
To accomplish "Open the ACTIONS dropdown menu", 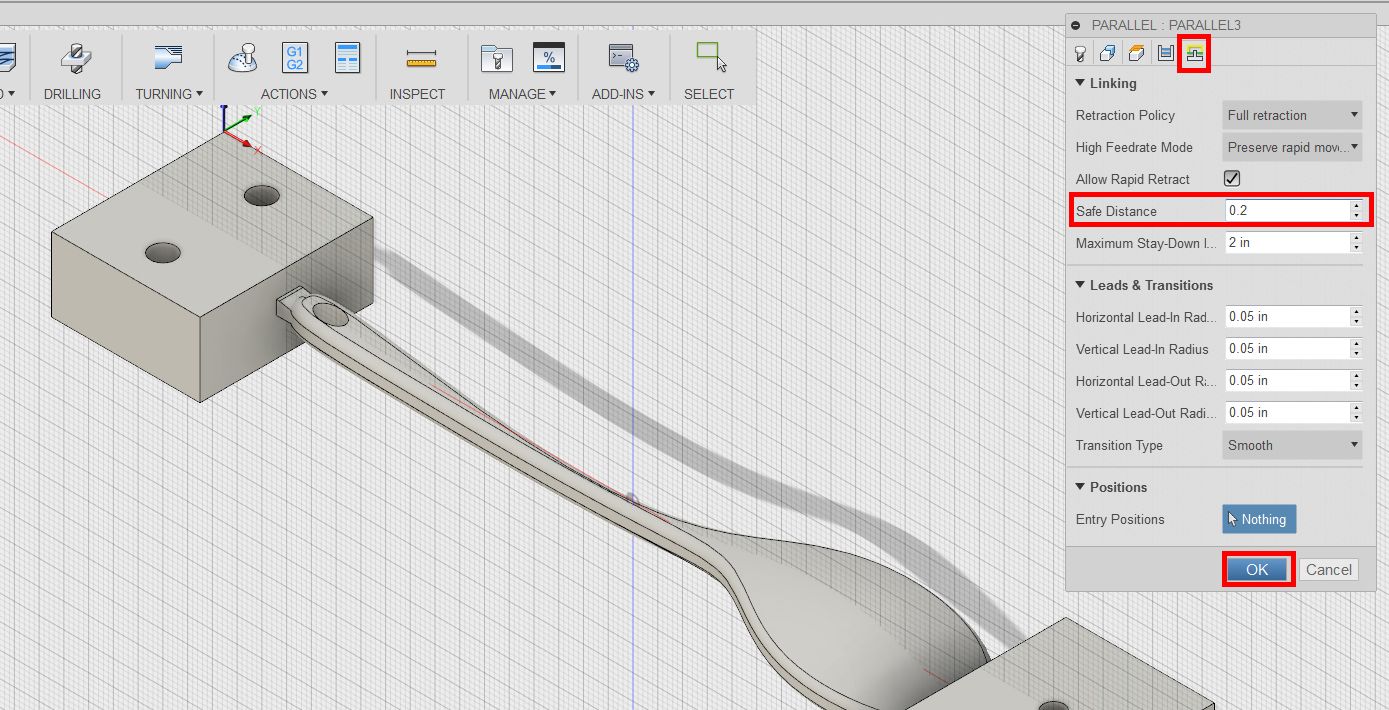I will pyautogui.click(x=294, y=94).
